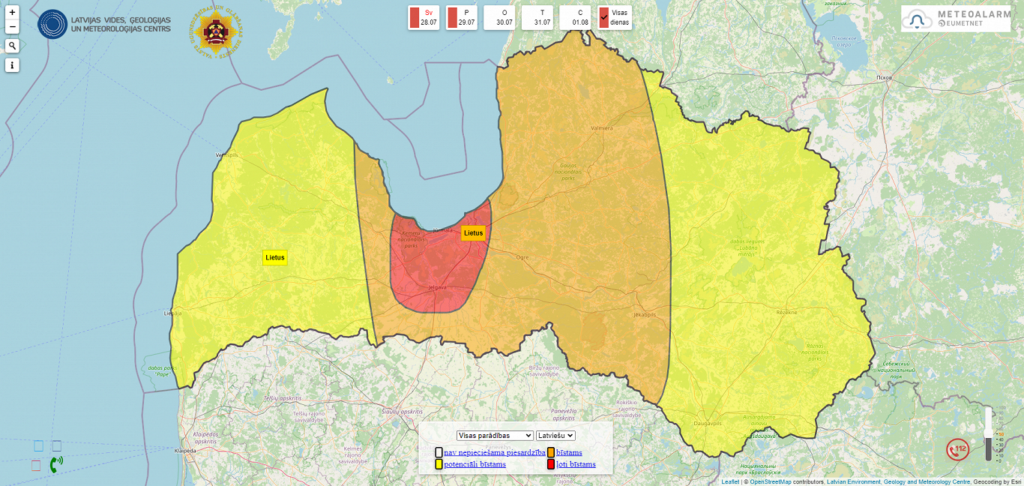Click the 'nav nepieciešama piesardzība' legend link

click(494, 452)
